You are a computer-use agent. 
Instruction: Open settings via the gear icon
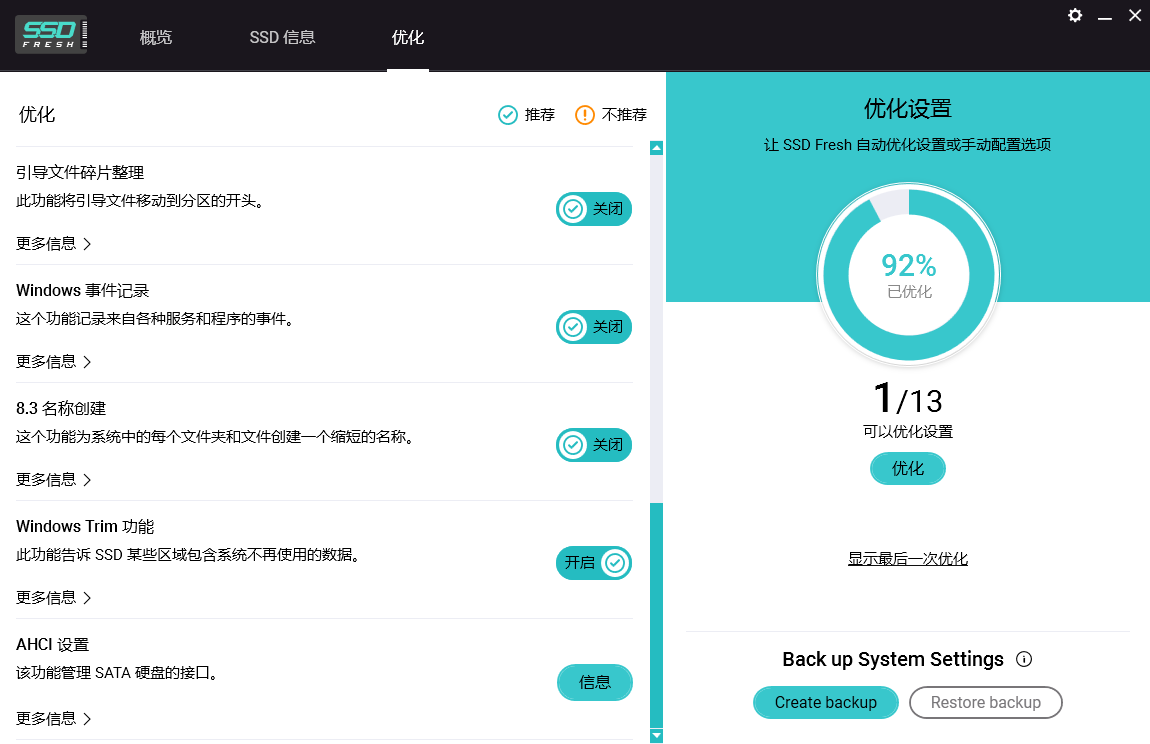pyautogui.click(x=1075, y=15)
